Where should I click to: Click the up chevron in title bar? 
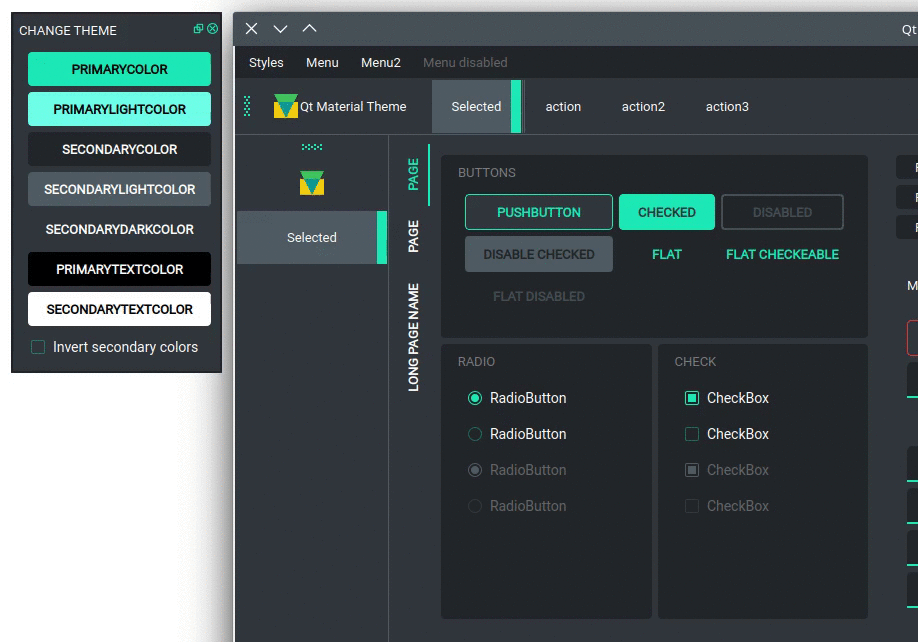point(309,28)
